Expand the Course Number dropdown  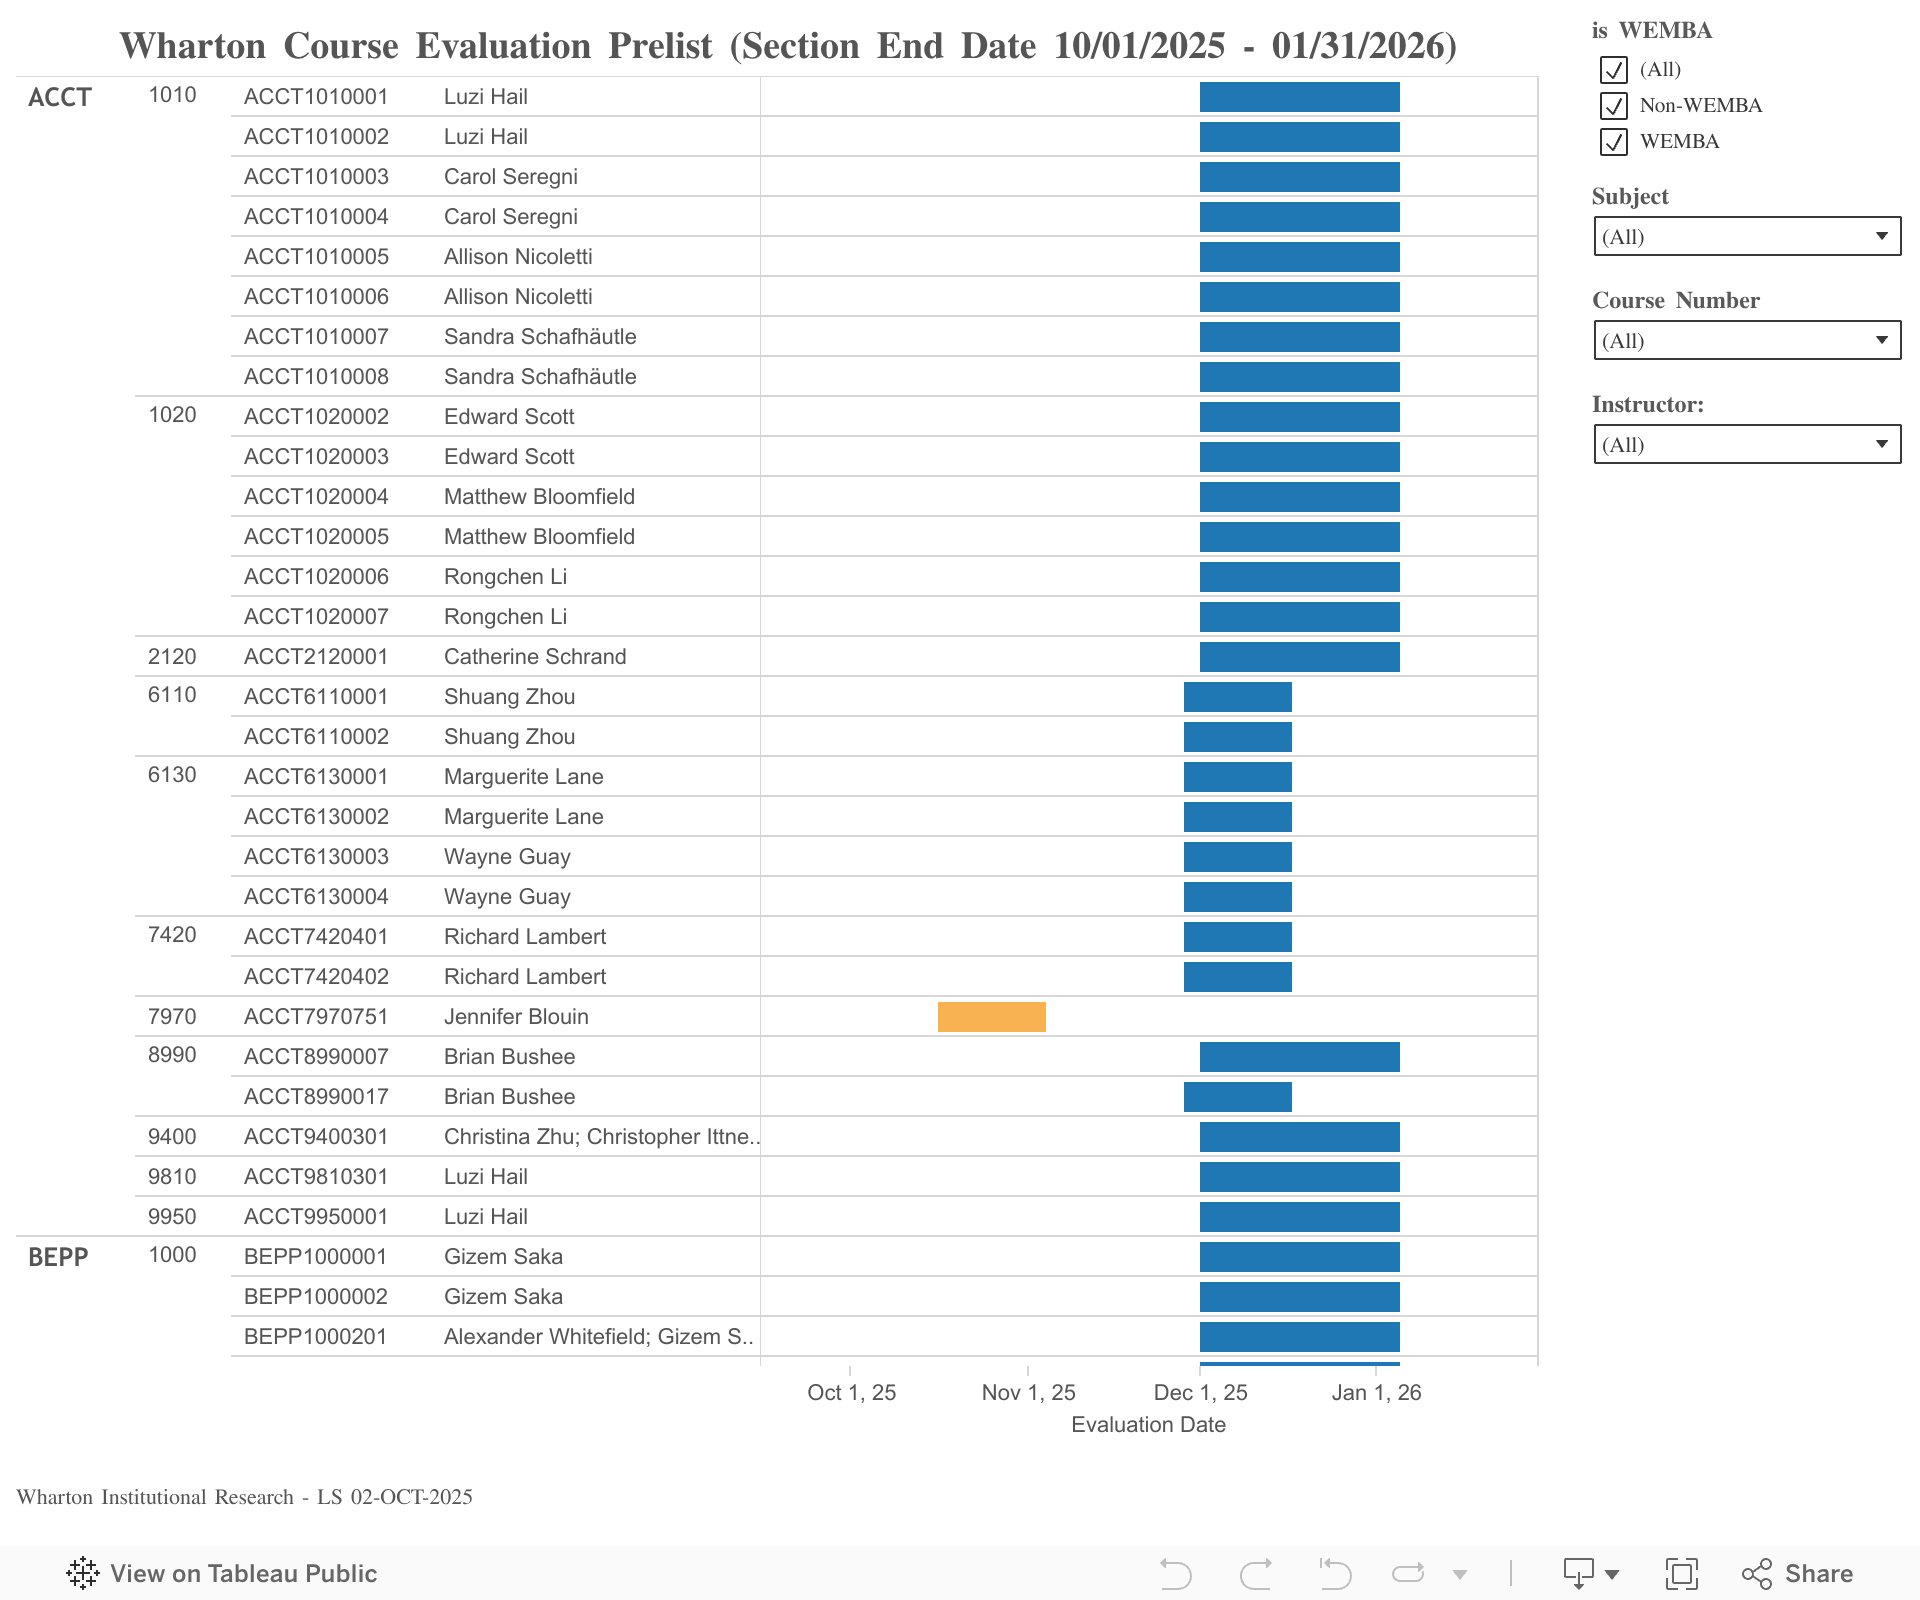[x=1746, y=341]
